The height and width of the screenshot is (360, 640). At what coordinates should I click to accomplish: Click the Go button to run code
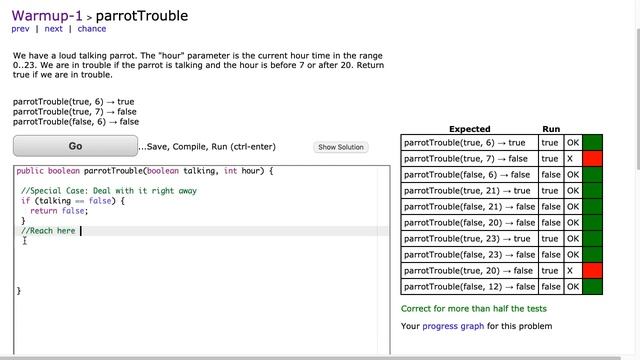pos(75,146)
